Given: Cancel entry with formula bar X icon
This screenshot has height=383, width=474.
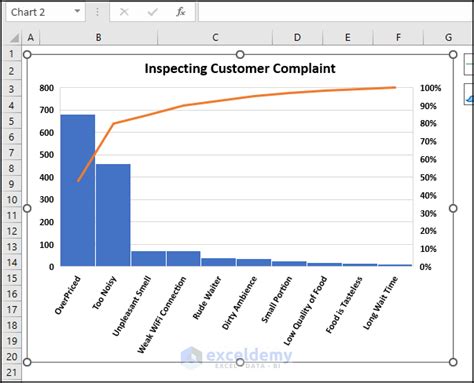Looking at the screenshot, I should pos(124,12).
